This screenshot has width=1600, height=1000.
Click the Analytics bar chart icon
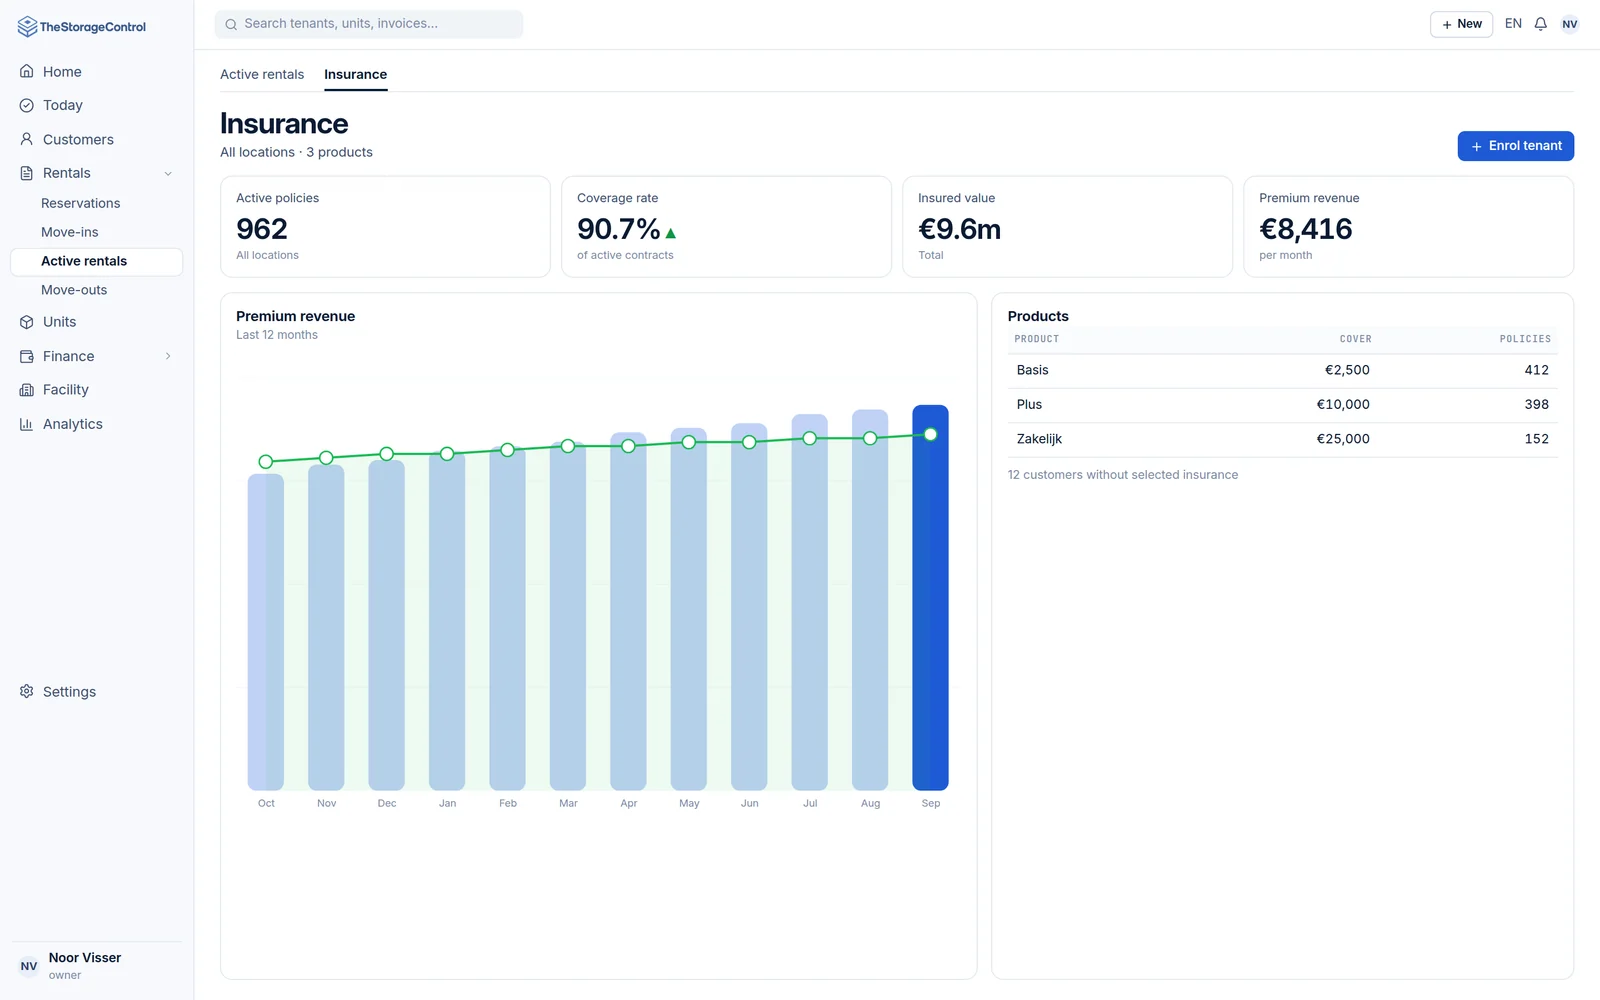pos(27,424)
